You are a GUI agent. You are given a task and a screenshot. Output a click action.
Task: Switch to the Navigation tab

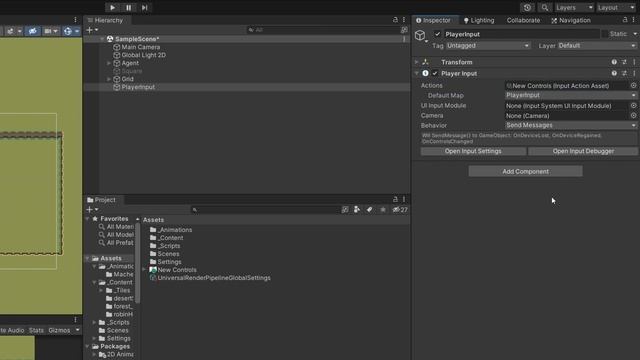tap(571, 20)
